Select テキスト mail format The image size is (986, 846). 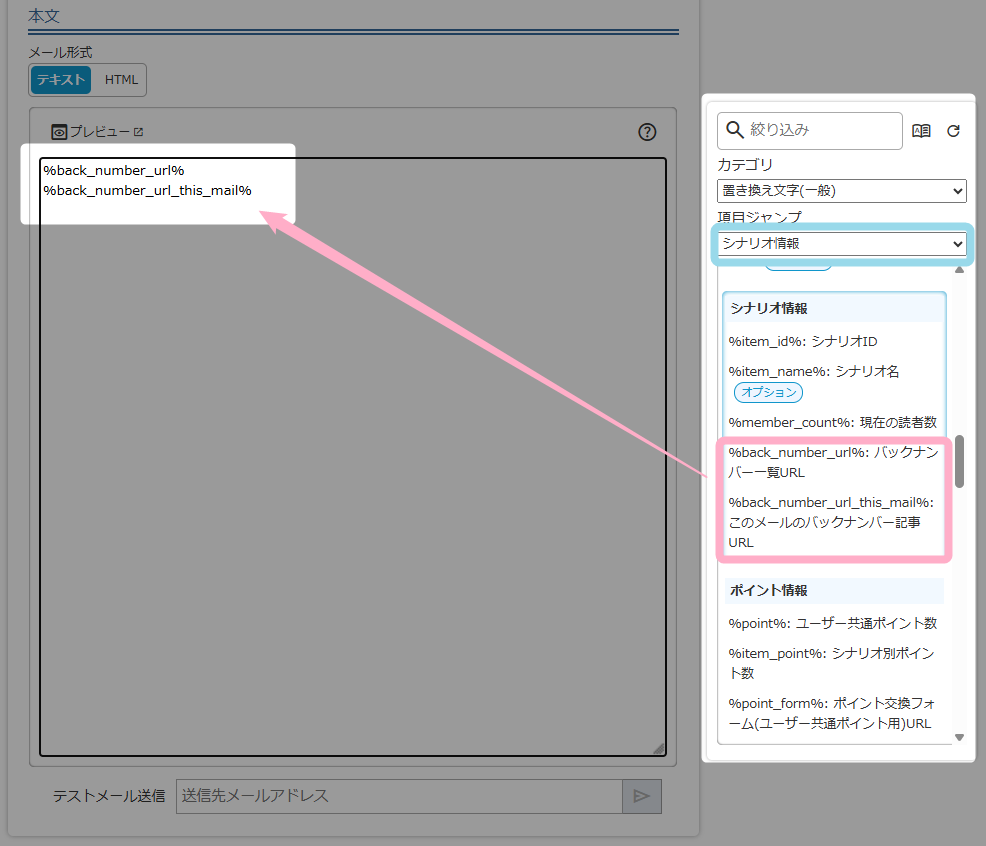tap(61, 80)
